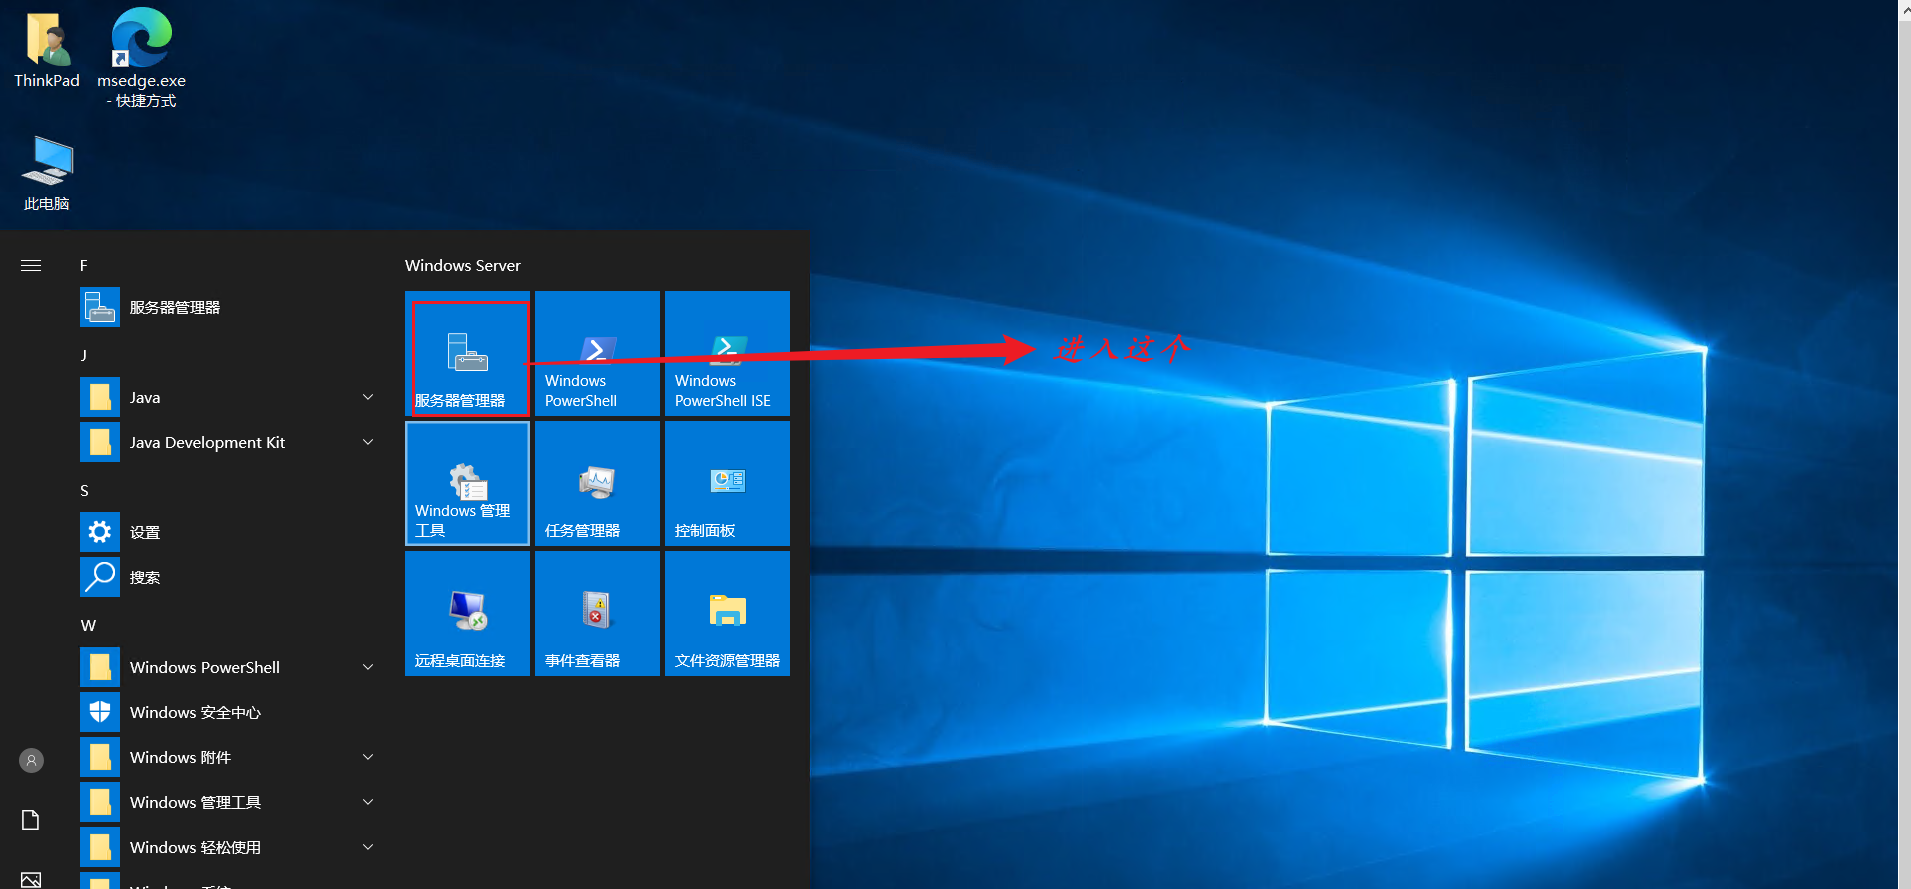Open the 任务管理器 tile
Viewport: 1911px width, 889px height.
tap(597, 483)
